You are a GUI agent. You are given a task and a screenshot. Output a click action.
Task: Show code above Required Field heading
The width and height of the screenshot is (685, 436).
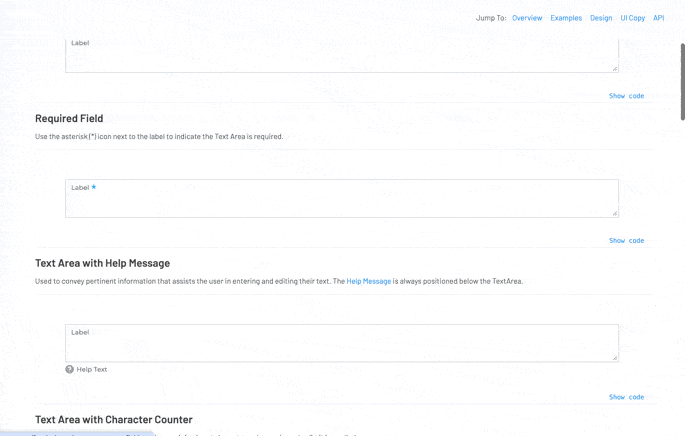pos(626,96)
